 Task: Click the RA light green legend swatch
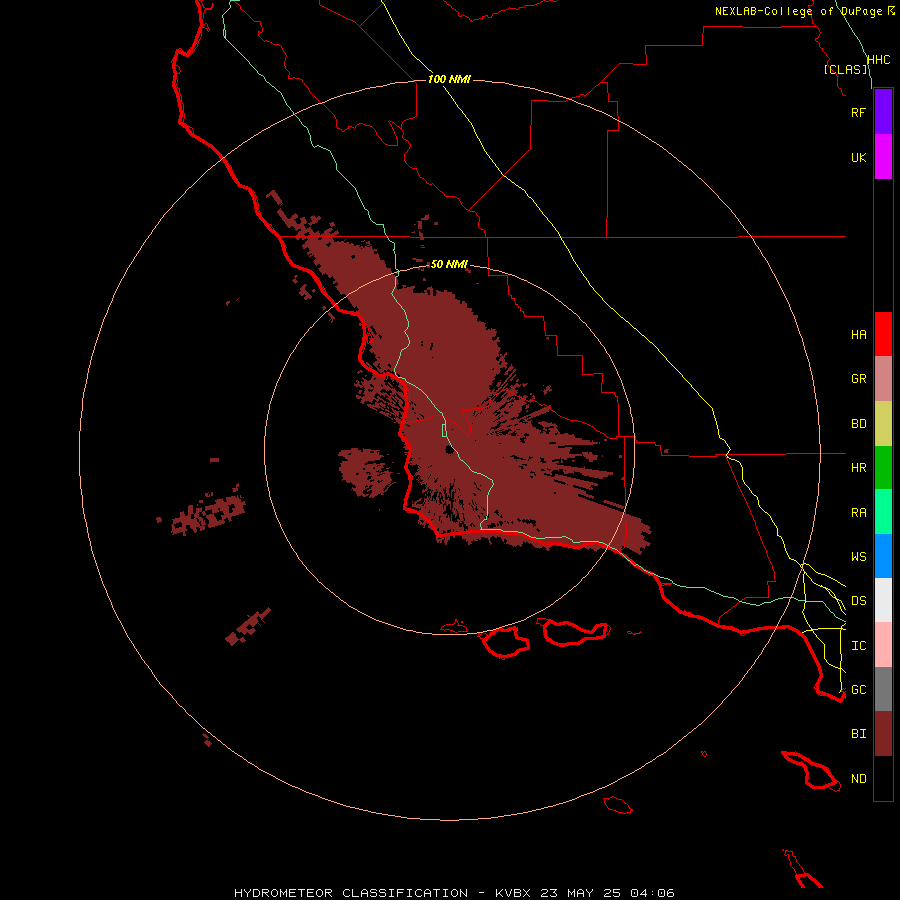point(883,512)
